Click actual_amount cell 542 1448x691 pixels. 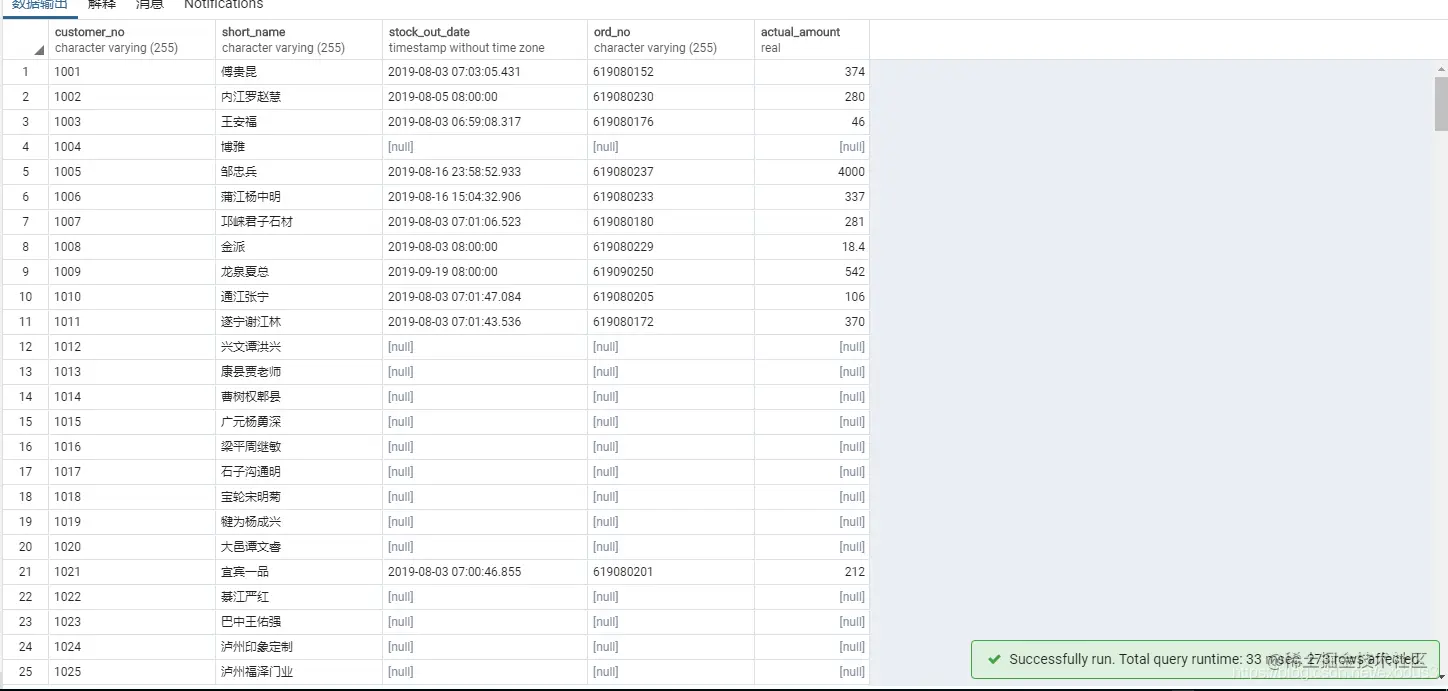click(x=812, y=272)
